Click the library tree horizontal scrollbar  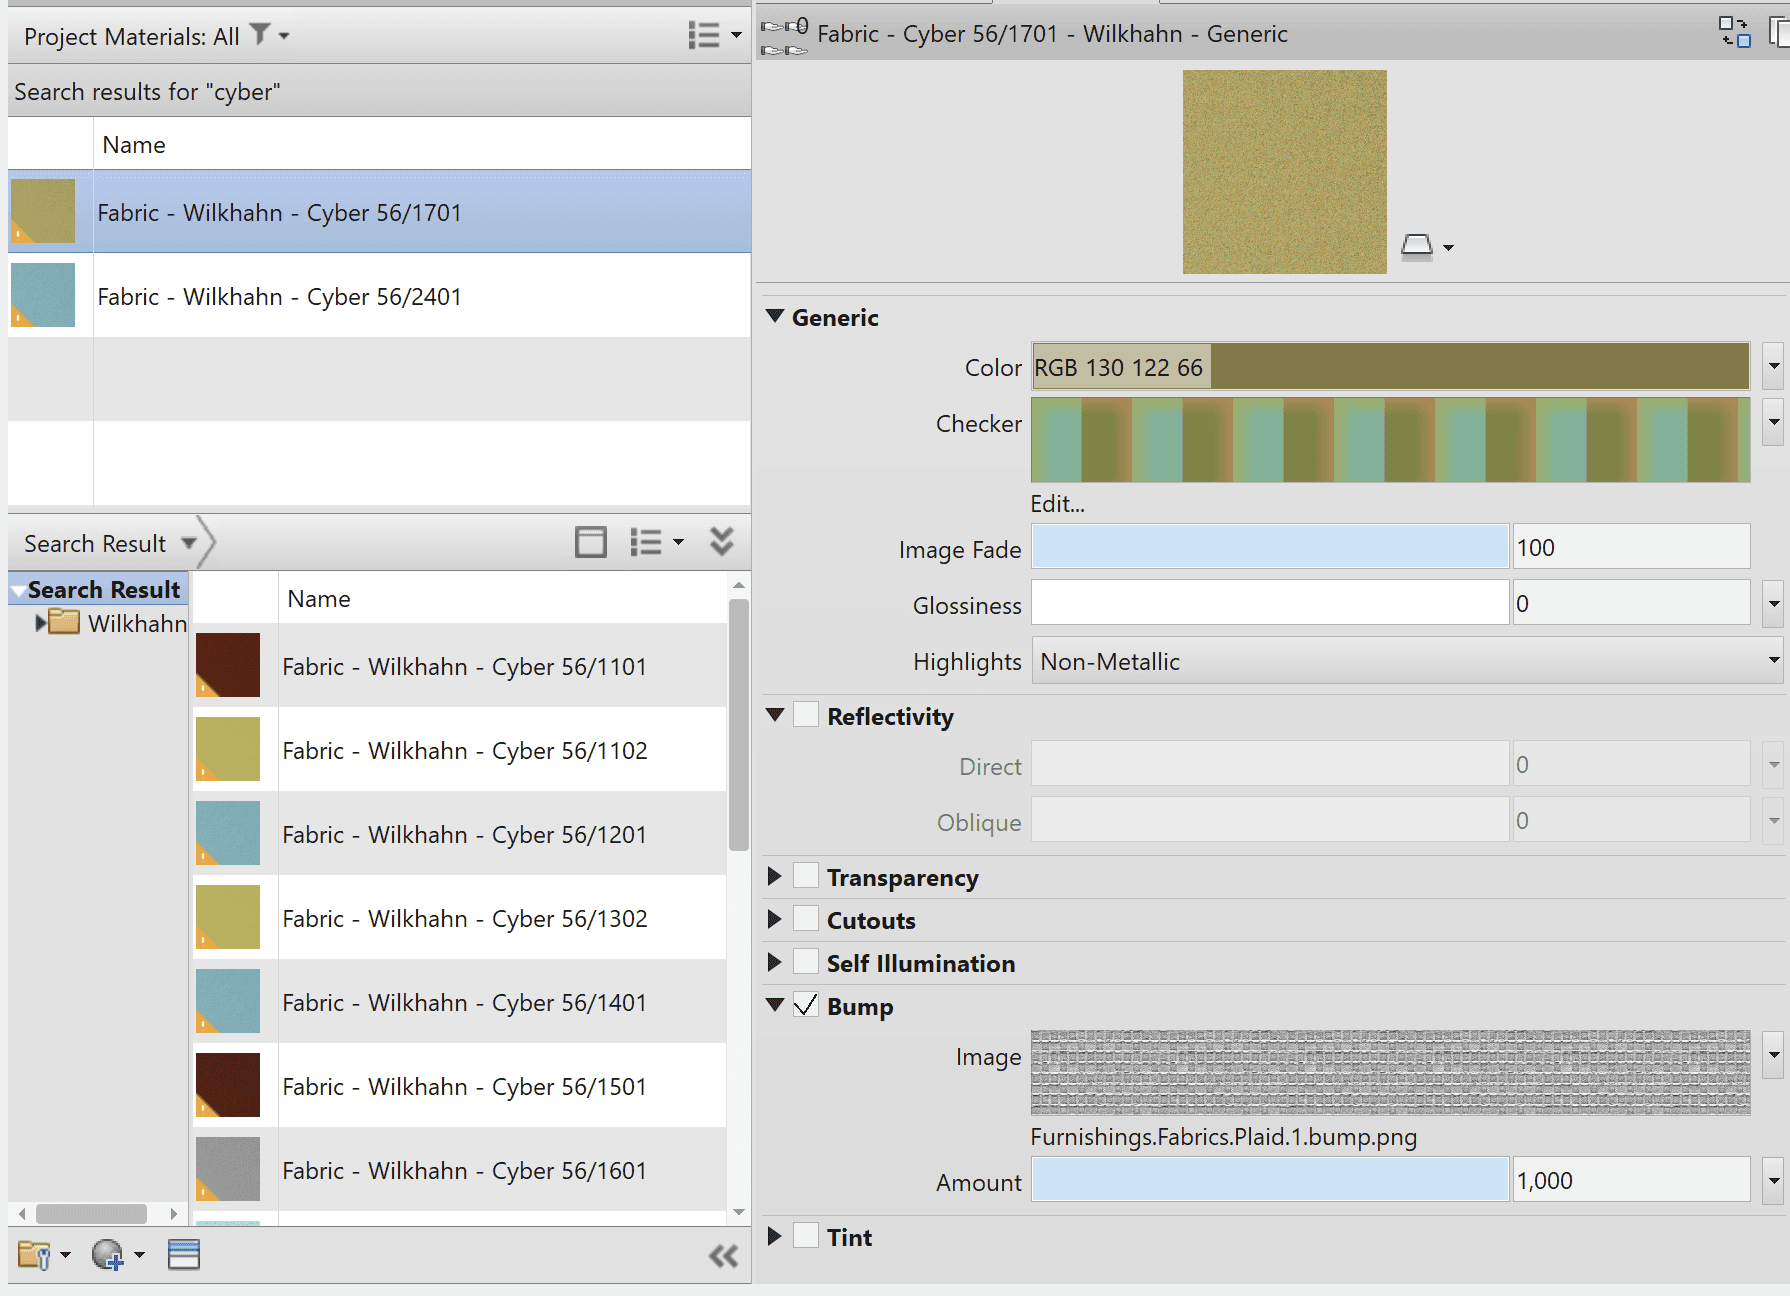pos(91,1213)
